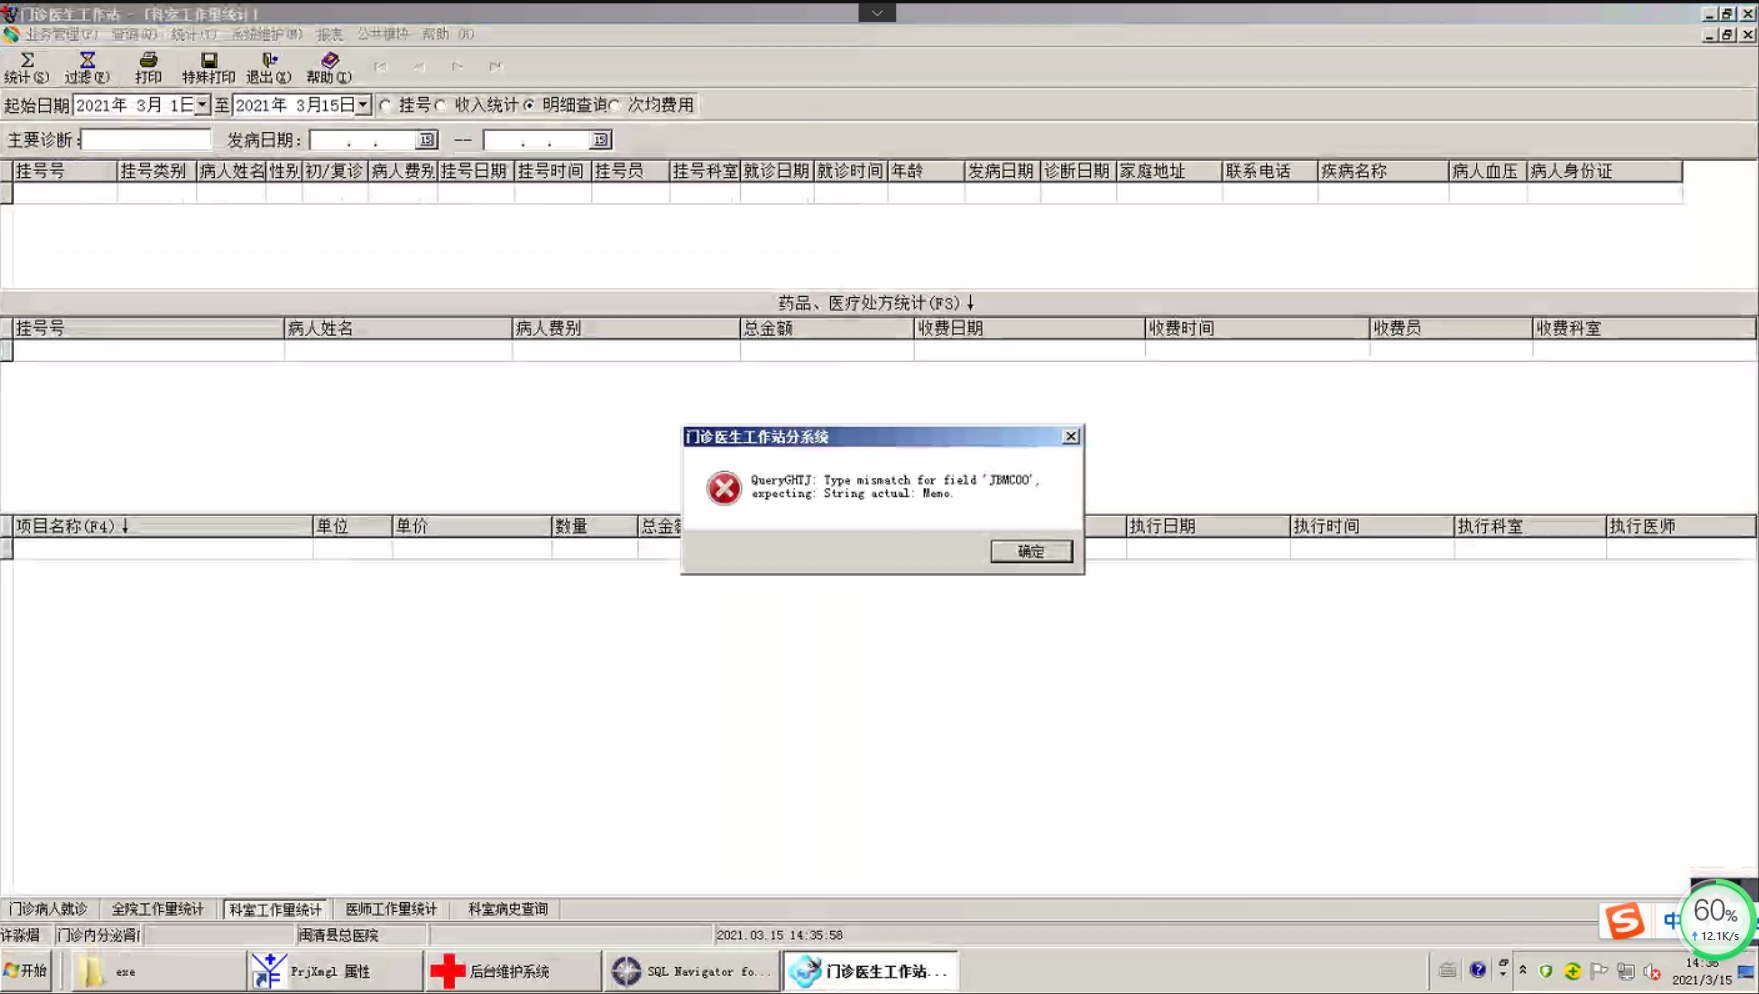Open the 查询 menu
Image resolution: width=1759 pixels, height=994 pixels.
tap(134, 34)
